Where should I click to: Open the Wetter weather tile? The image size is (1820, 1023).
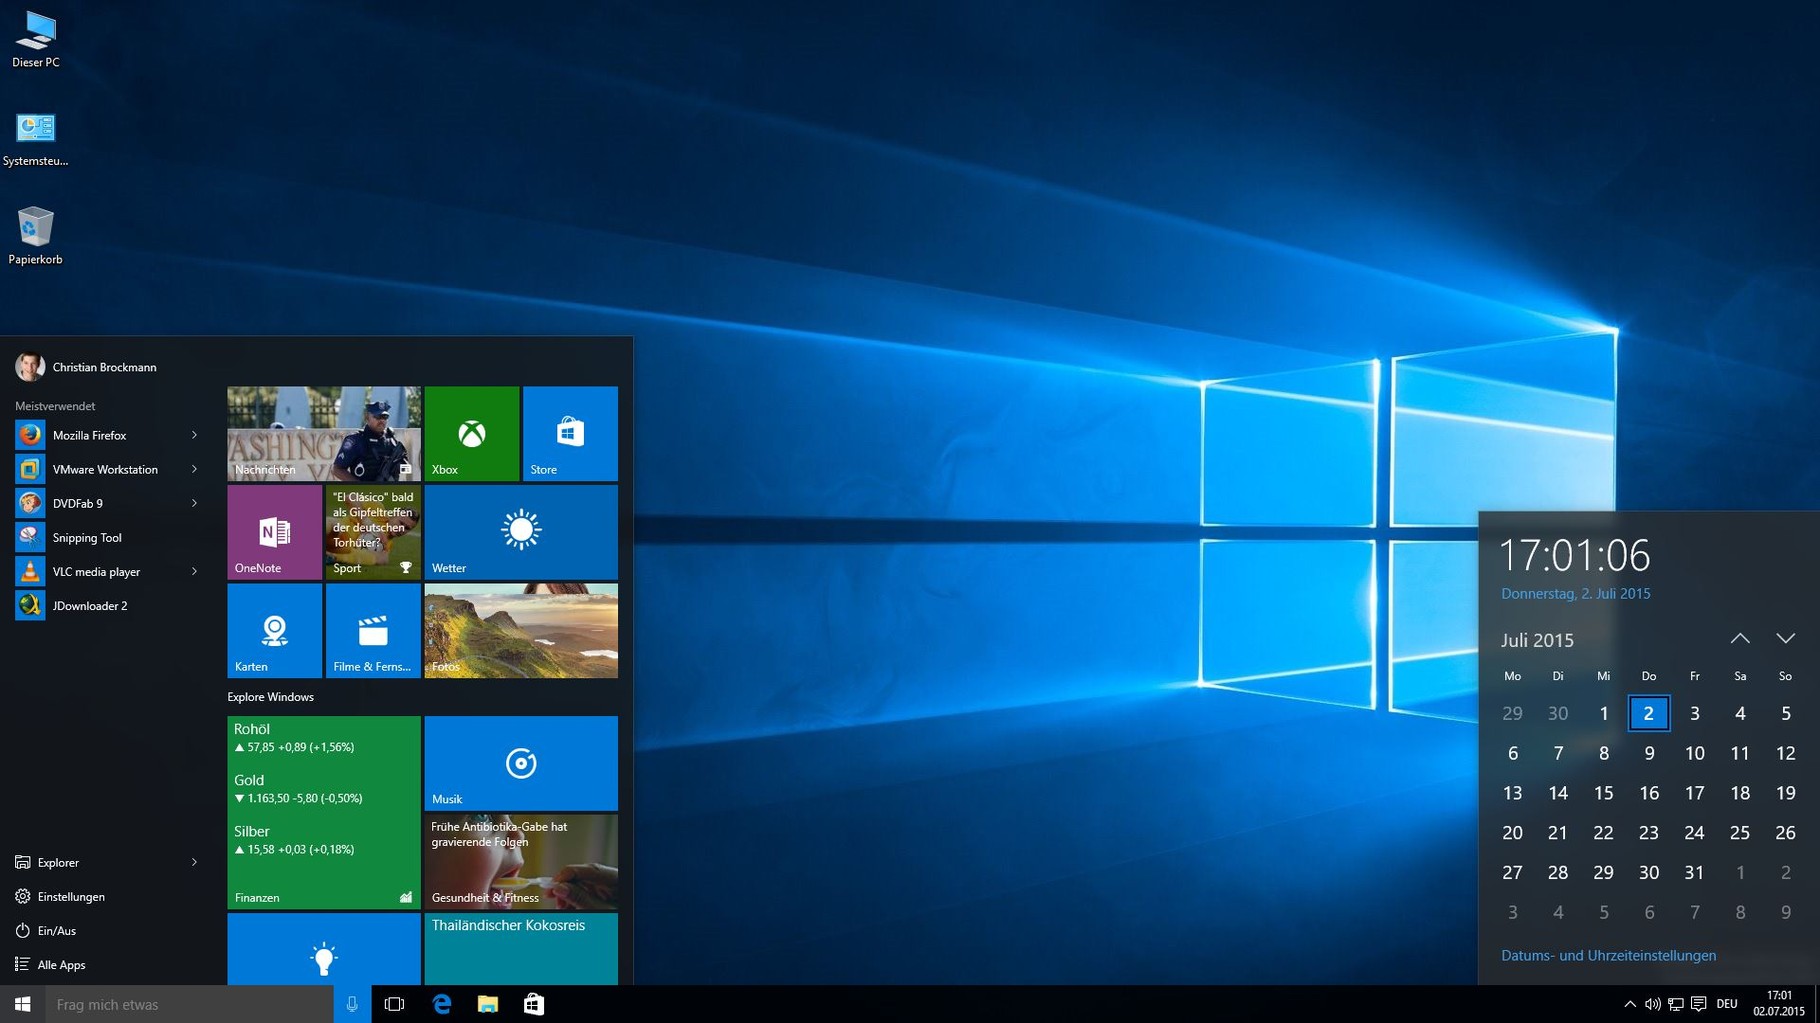point(520,532)
